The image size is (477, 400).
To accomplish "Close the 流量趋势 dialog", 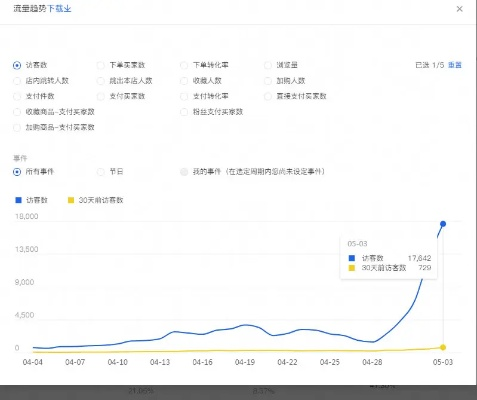I will point(459,9).
